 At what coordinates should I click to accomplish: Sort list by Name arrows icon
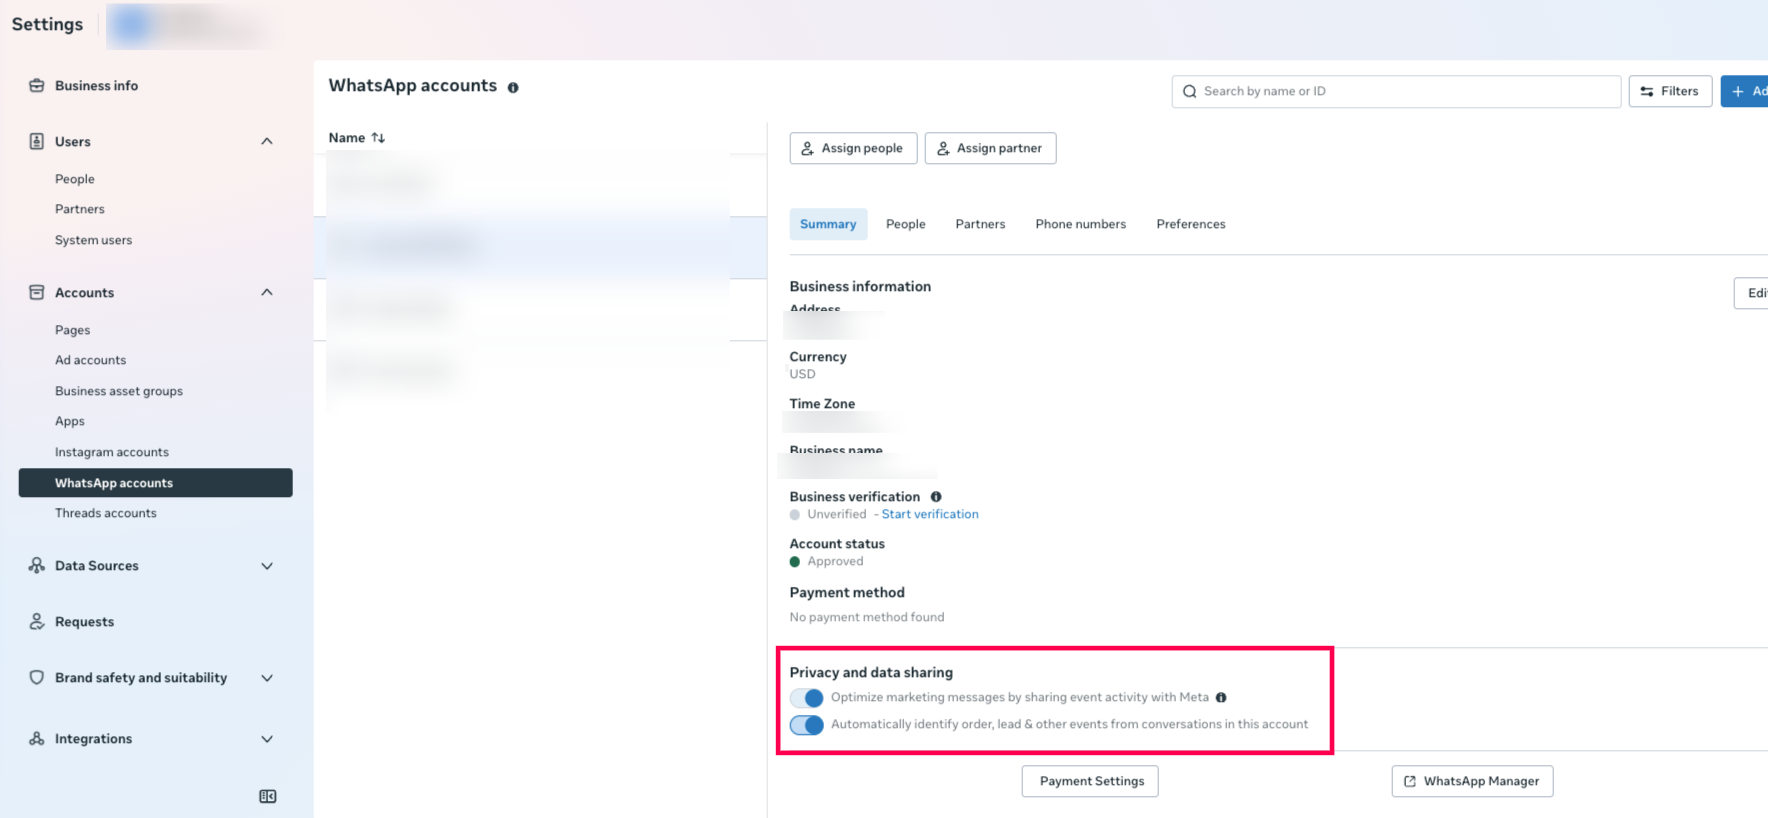pos(378,138)
